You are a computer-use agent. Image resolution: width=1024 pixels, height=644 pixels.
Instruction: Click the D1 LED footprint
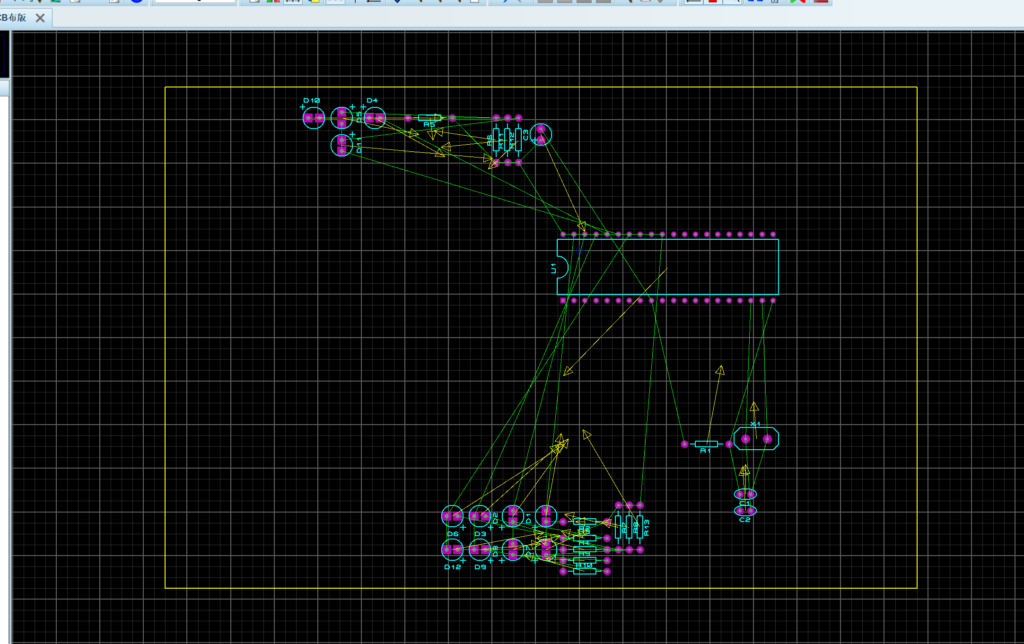(x=545, y=516)
